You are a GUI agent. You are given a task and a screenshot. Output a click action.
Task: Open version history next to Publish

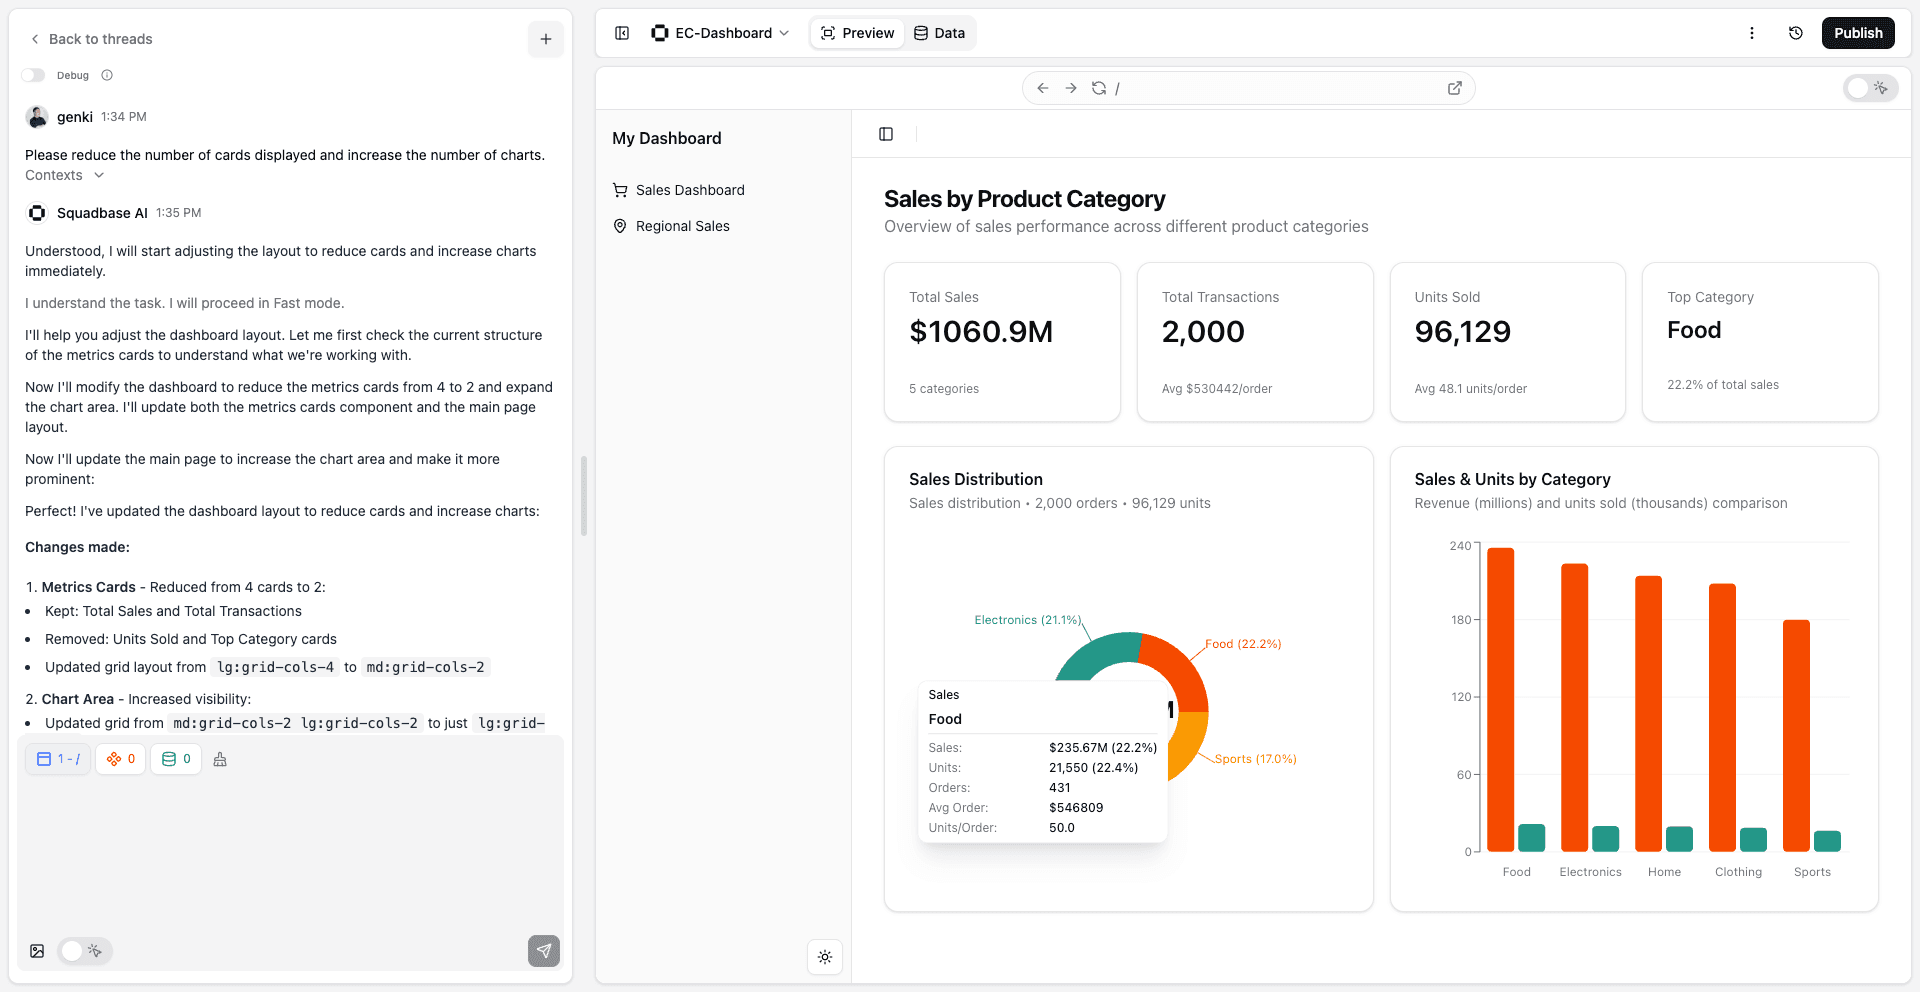click(1795, 32)
